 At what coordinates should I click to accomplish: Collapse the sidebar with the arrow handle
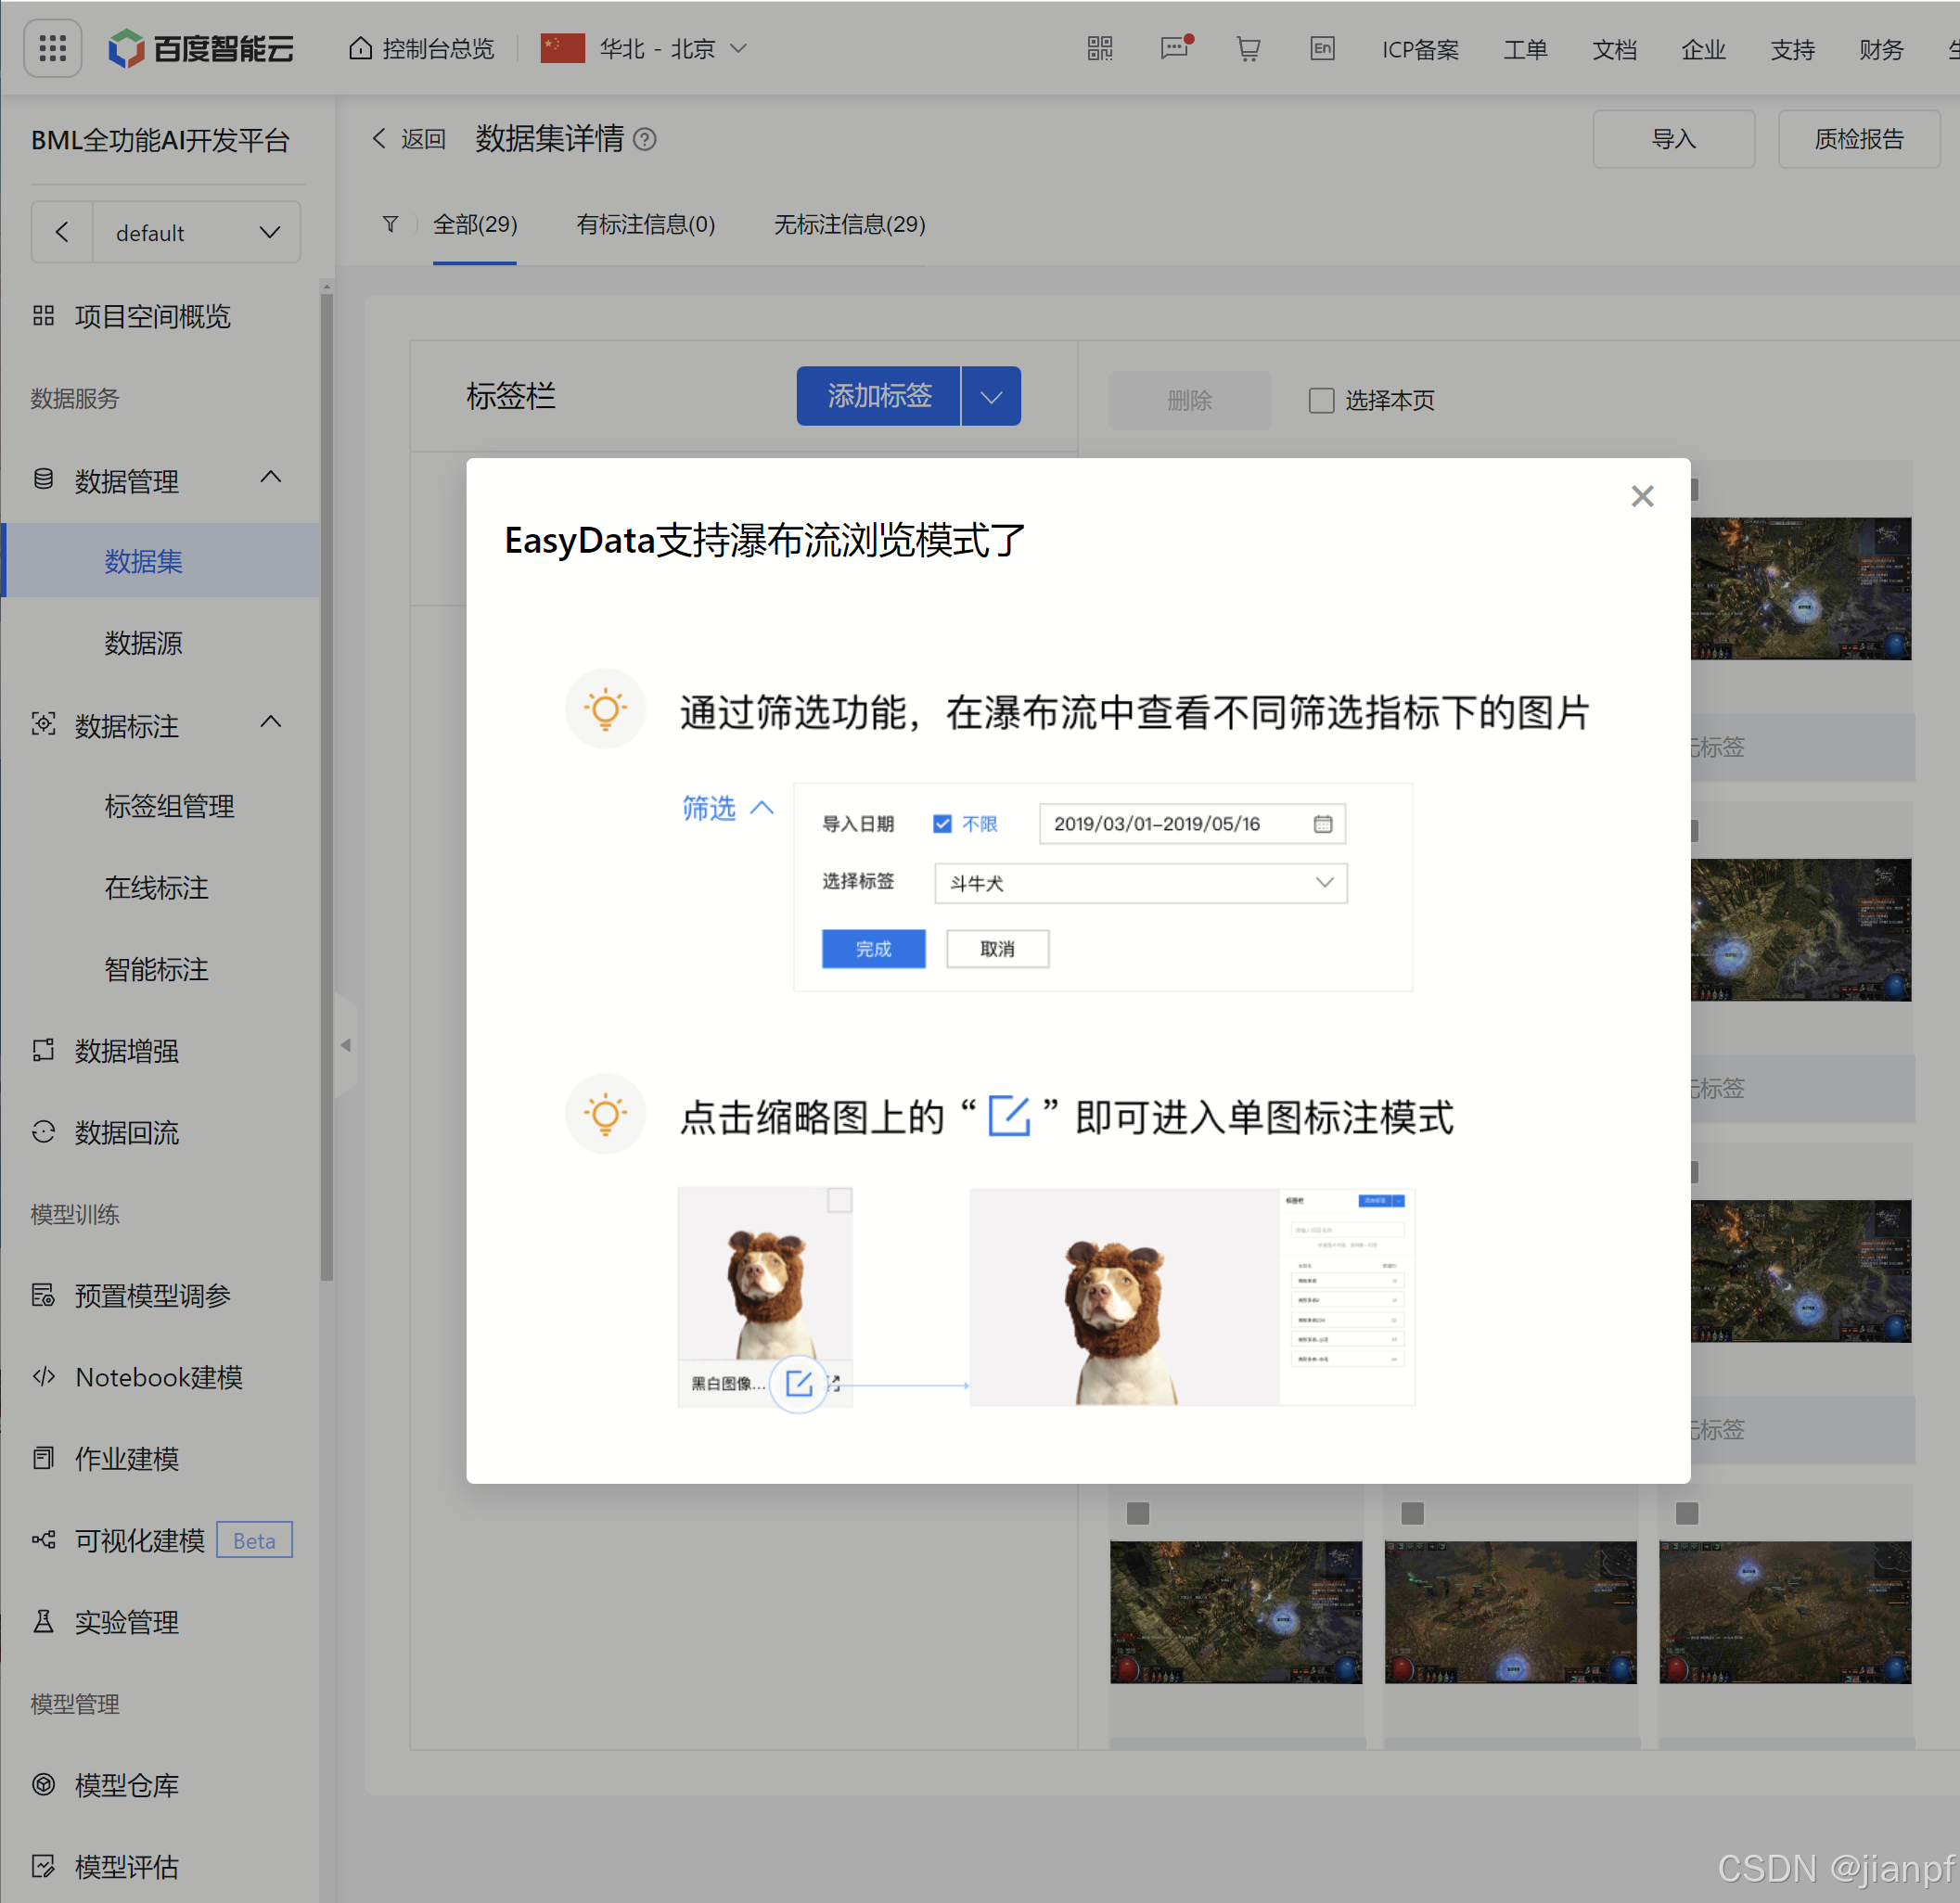coord(346,1045)
